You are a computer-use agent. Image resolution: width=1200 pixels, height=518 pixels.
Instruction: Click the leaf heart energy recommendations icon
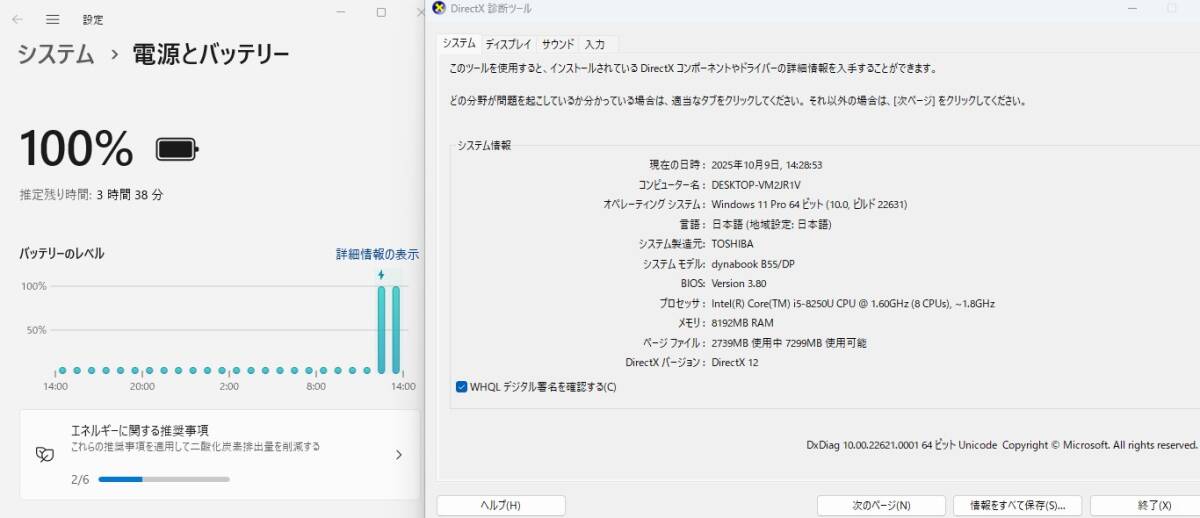point(44,454)
